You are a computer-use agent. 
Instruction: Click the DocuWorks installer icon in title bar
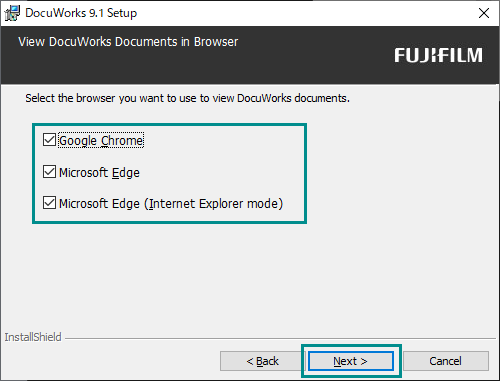point(12,13)
